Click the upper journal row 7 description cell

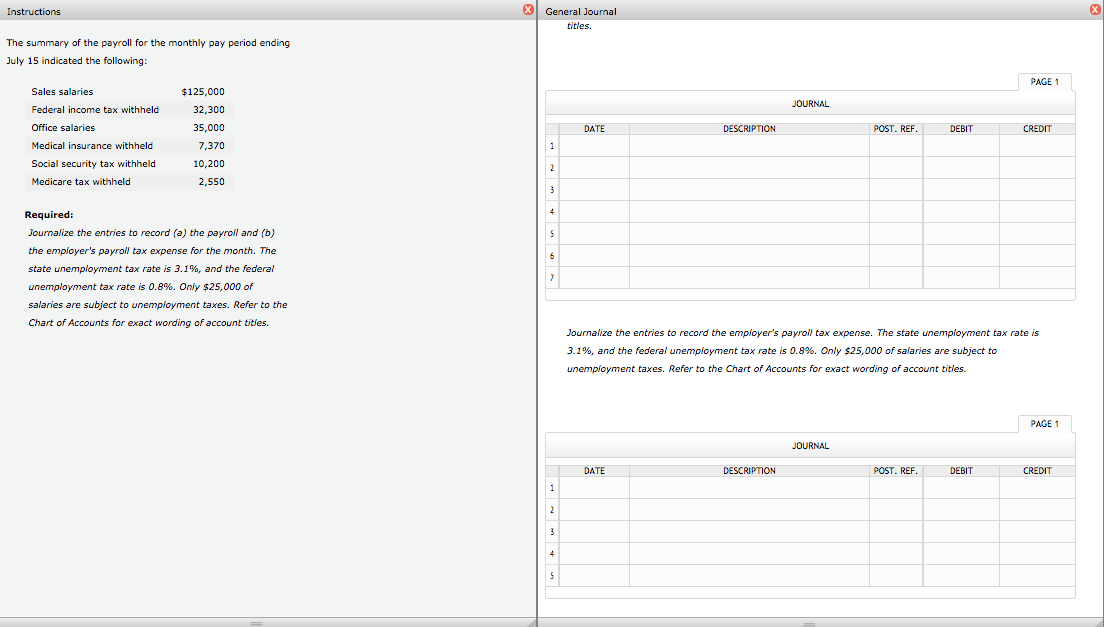pos(749,277)
